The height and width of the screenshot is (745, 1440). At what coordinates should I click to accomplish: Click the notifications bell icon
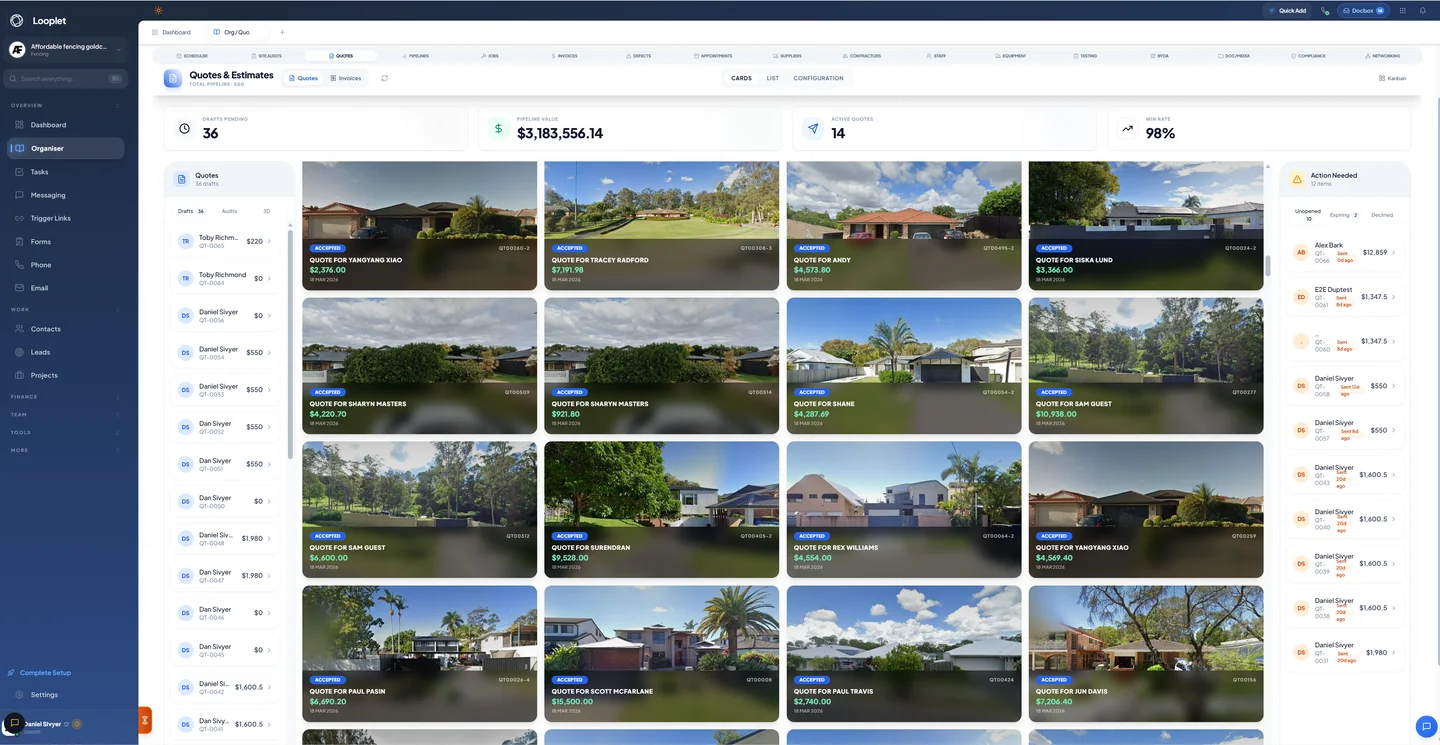point(1423,11)
